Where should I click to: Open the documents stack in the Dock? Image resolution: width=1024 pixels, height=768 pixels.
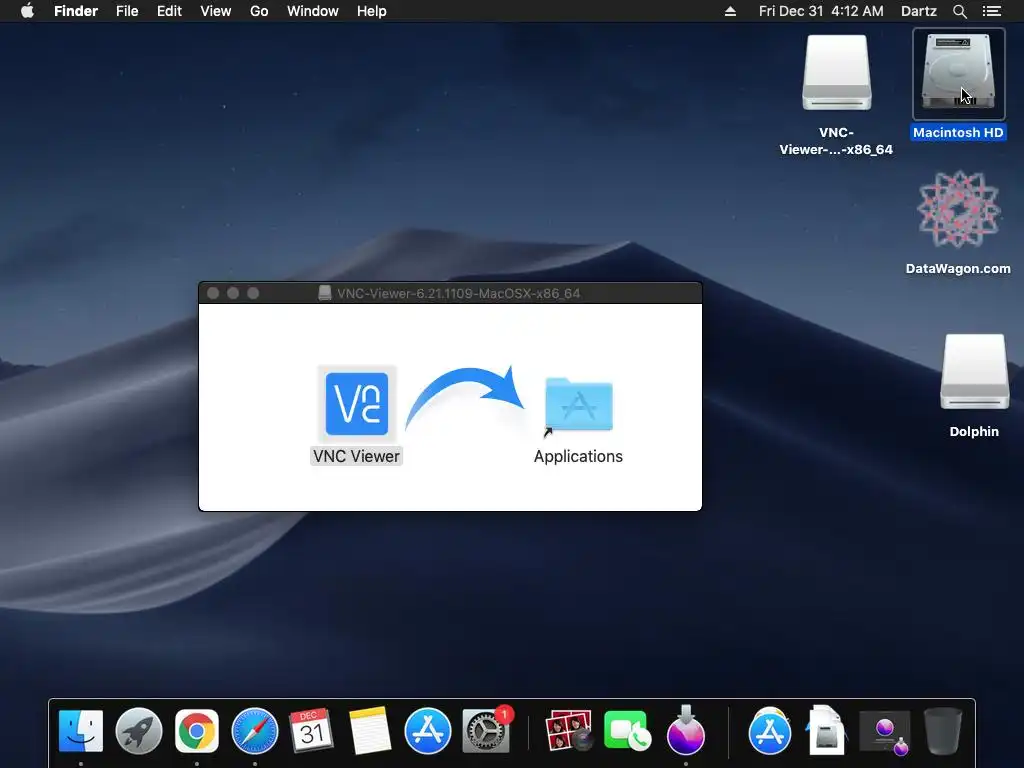coord(827,730)
